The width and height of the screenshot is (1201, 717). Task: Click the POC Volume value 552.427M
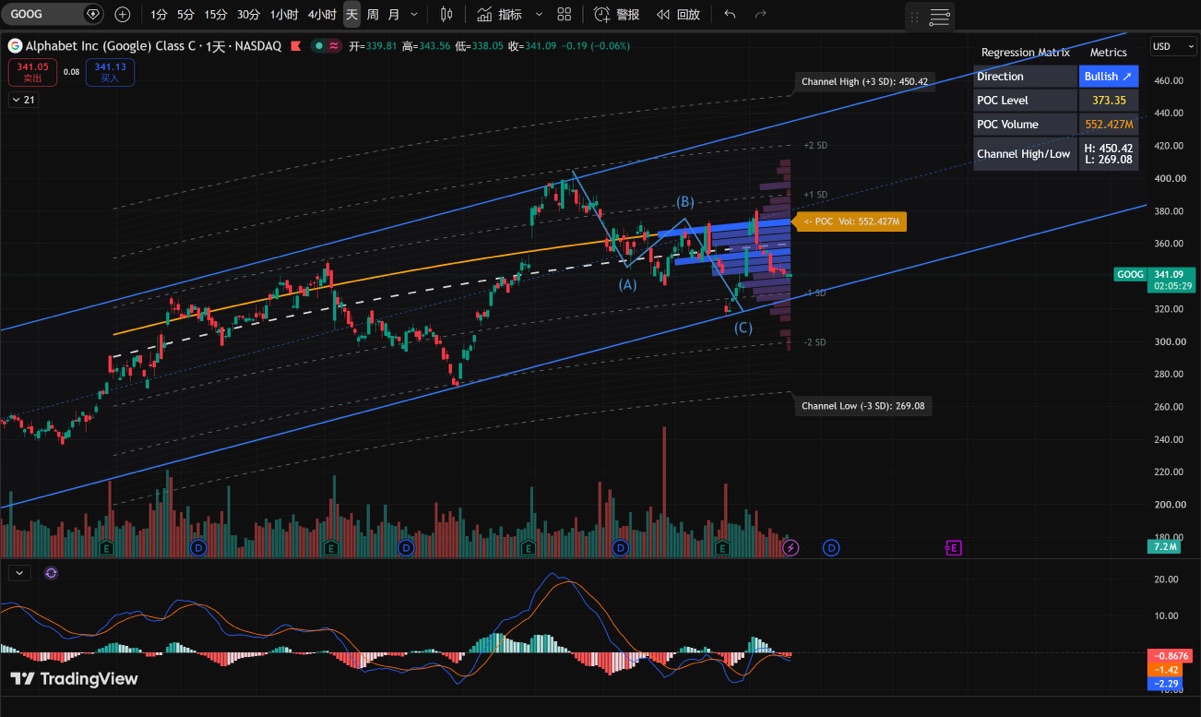[x=1108, y=124]
